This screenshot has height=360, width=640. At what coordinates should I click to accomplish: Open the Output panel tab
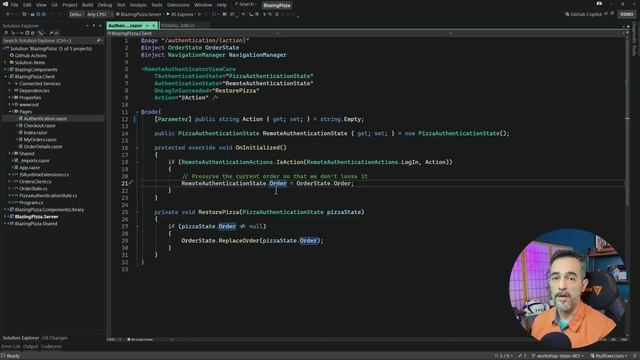click(30, 347)
